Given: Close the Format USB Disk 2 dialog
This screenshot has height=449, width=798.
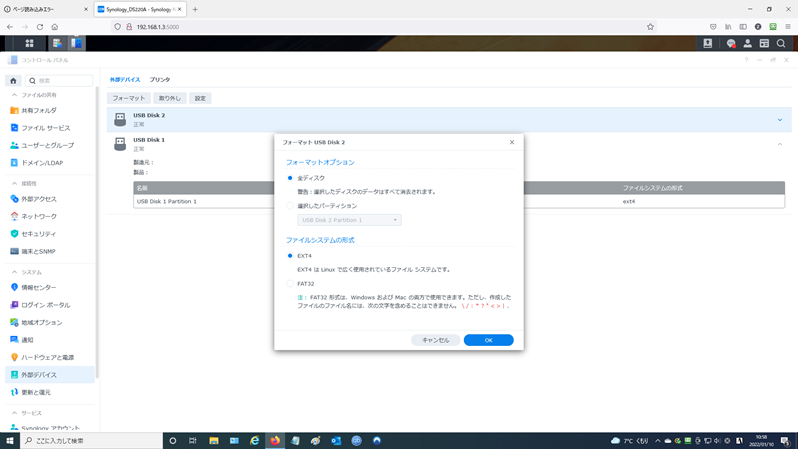Looking at the screenshot, I should pyautogui.click(x=512, y=142).
